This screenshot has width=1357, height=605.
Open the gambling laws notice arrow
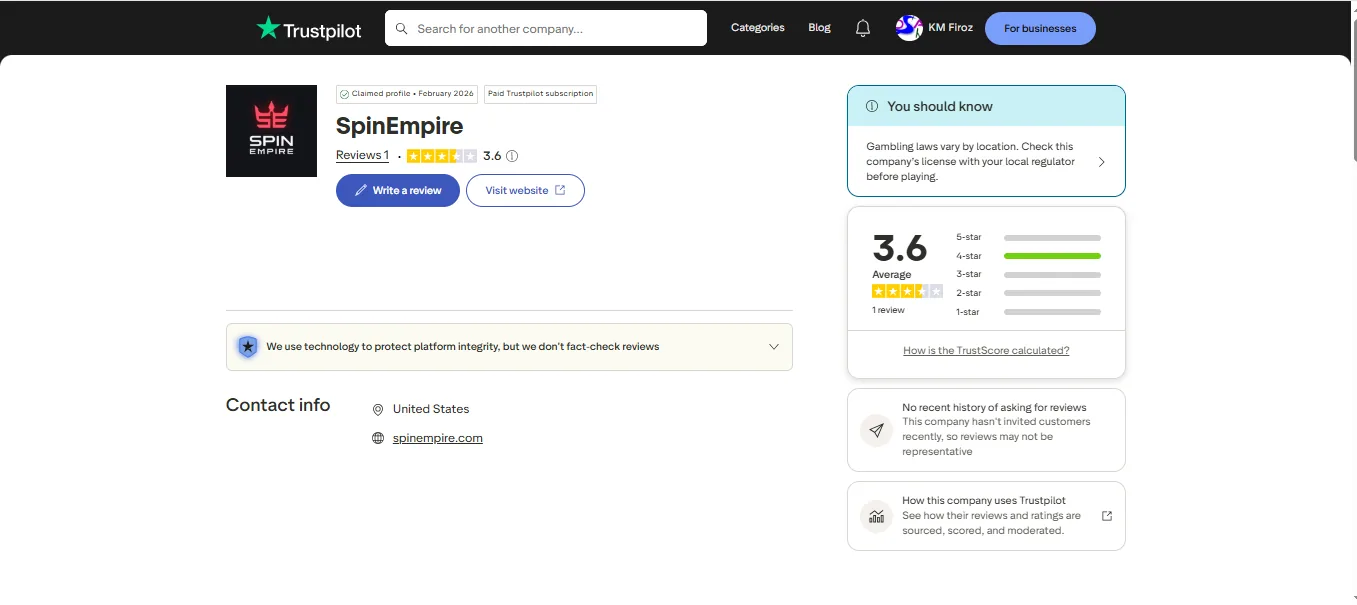tap(1101, 162)
